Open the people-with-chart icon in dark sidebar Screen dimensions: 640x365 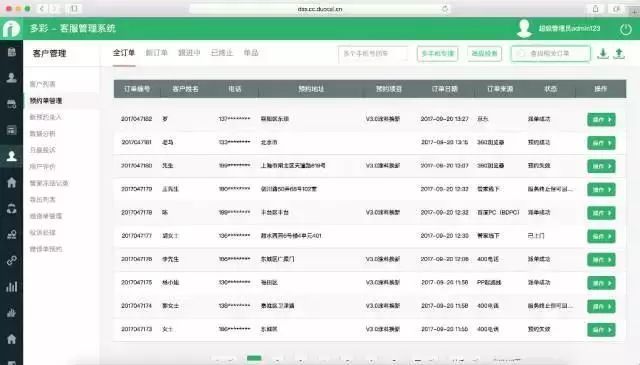point(11,234)
